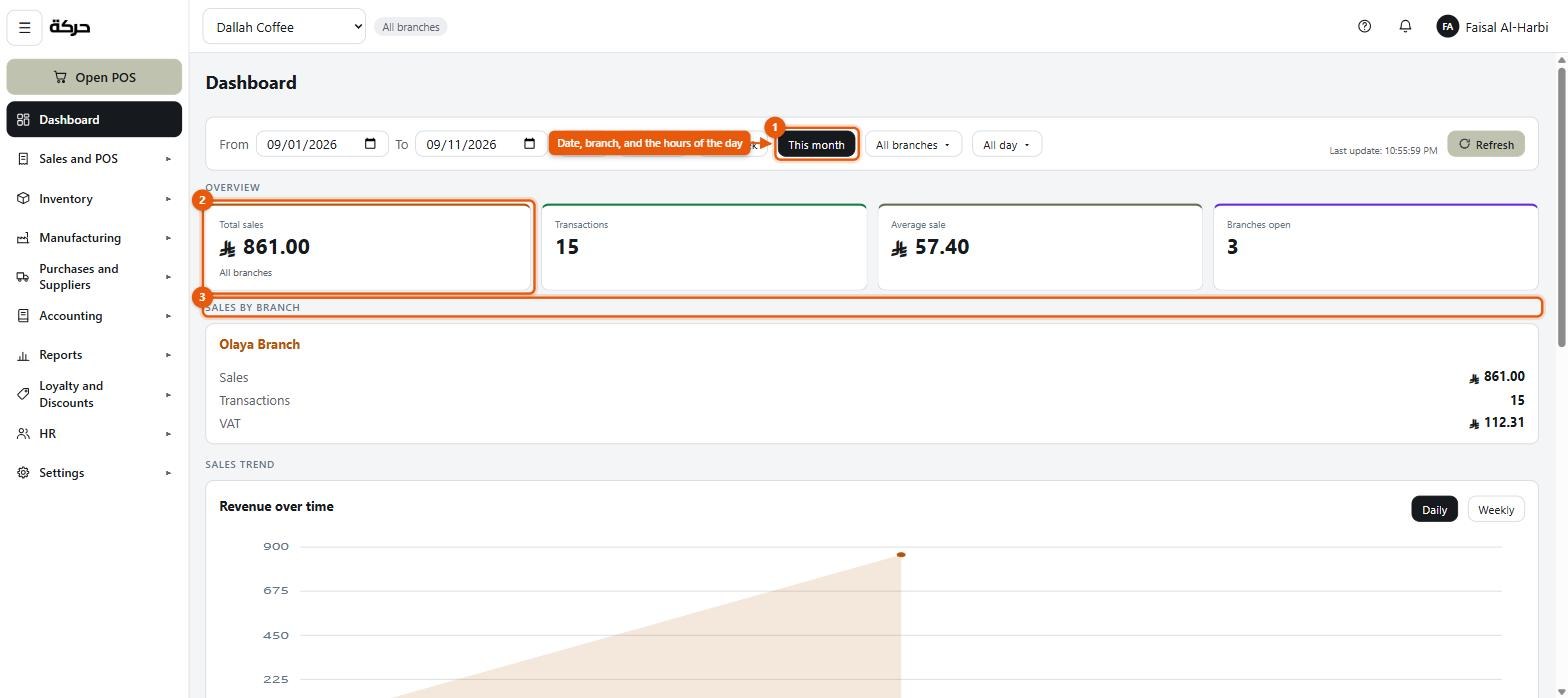Viewport: 1568px width, 698px height.
Task: Click the Last update 10:55:59 PM text
Action: (1383, 151)
